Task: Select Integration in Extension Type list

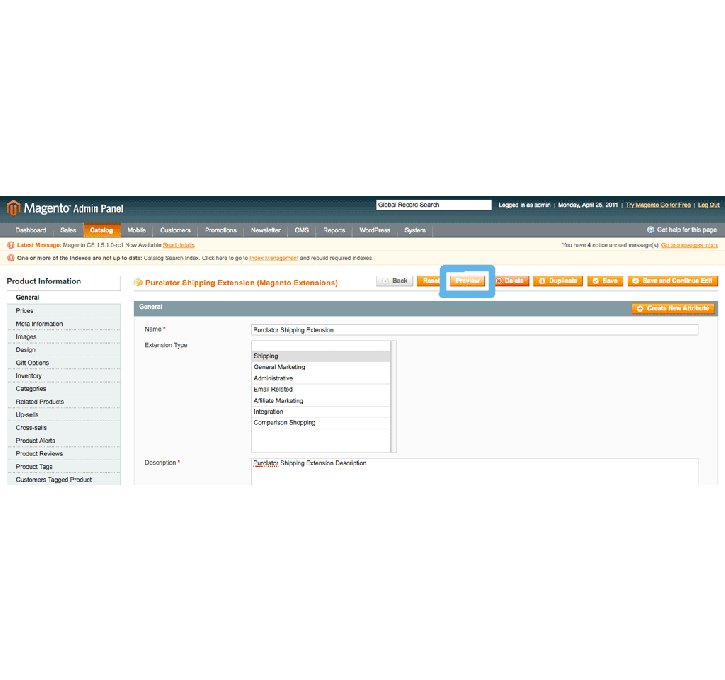Action: (x=321, y=411)
